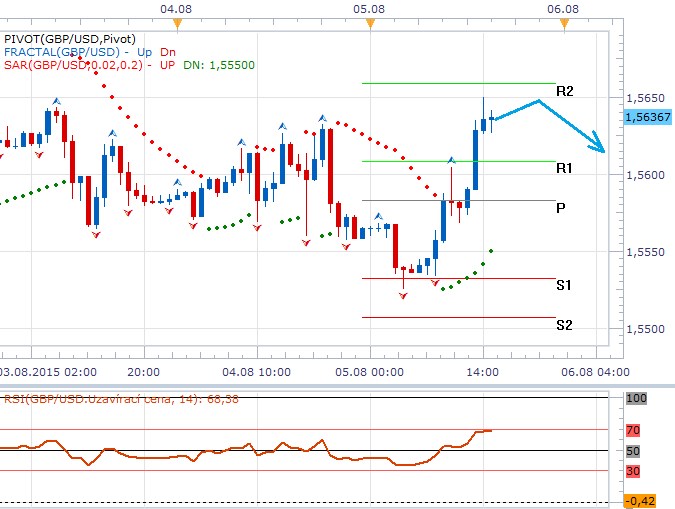
Task: Click the RSI 30 oversold level tag
Action: 632,471
